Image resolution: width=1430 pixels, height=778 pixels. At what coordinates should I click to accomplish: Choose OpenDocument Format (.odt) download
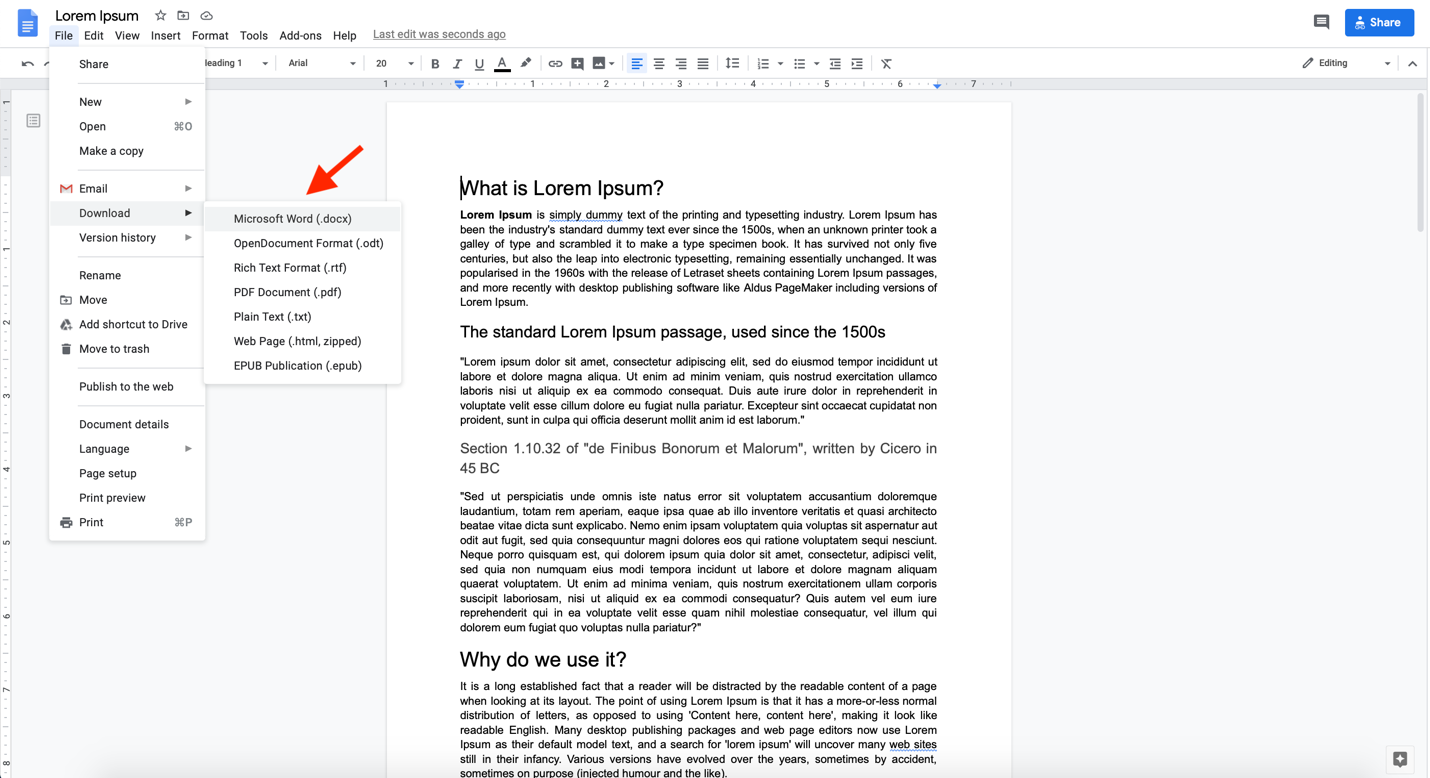click(x=303, y=243)
